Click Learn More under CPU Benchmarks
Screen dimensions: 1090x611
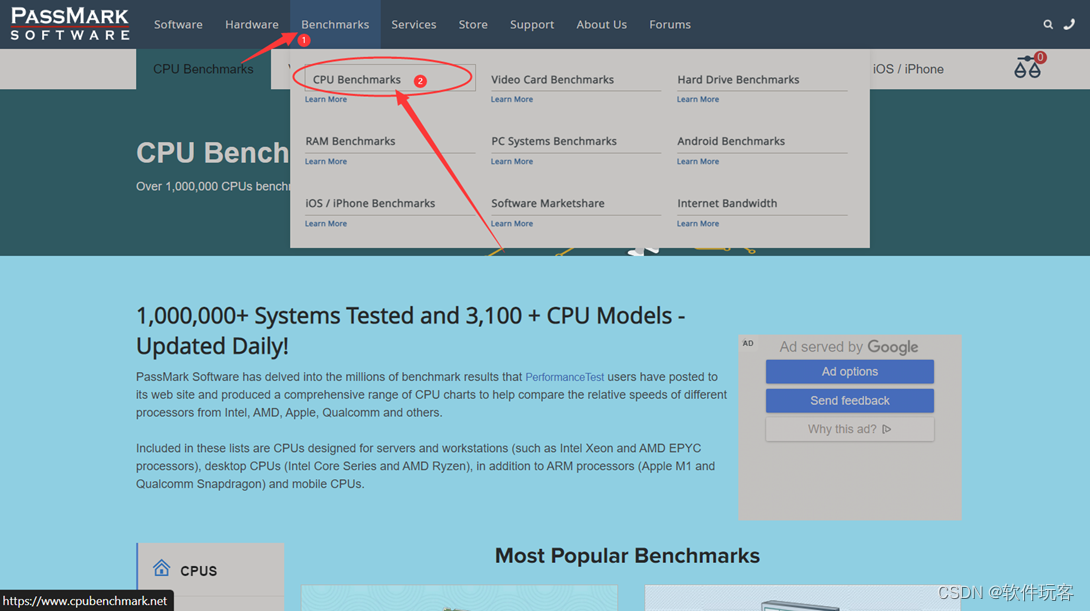(x=325, y=99)
